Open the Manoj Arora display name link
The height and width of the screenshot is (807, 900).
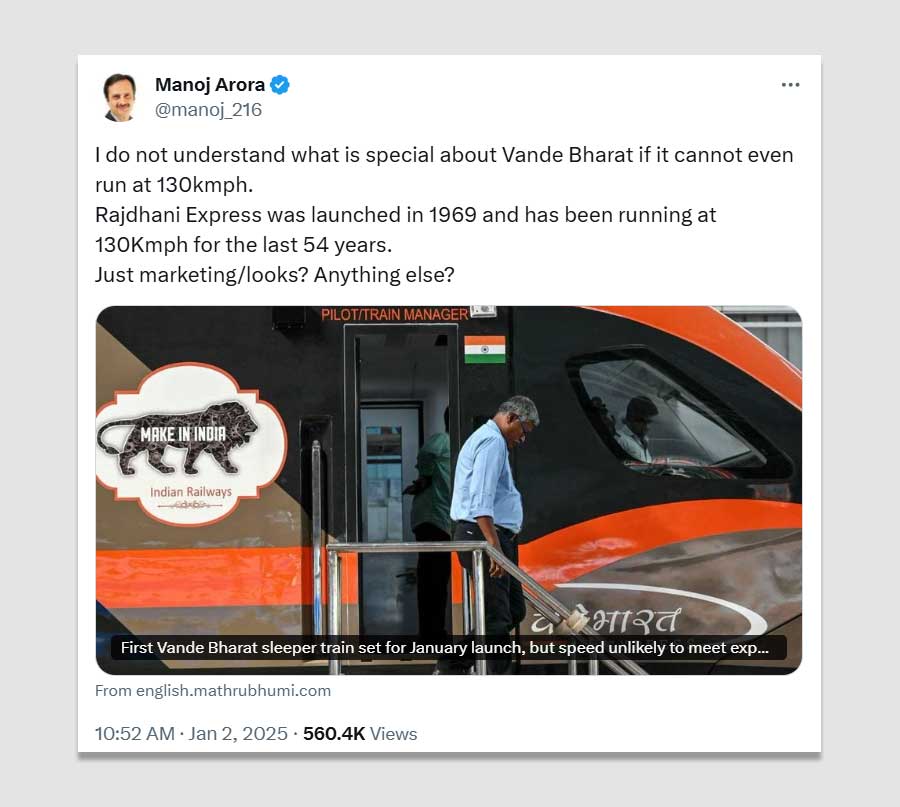(x=210, y=85)
